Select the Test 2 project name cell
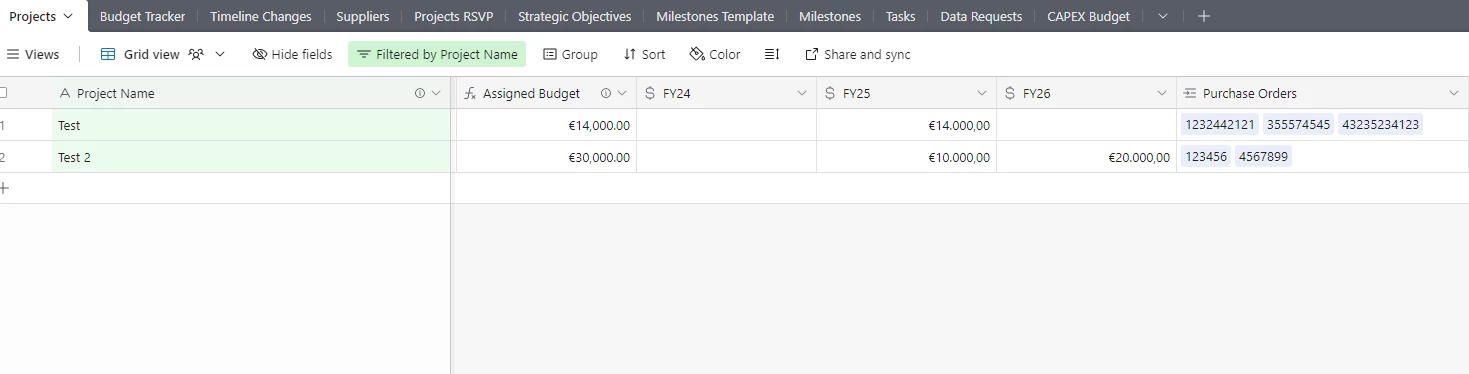This screenshot has height=374, width=1469. (251, 157)
